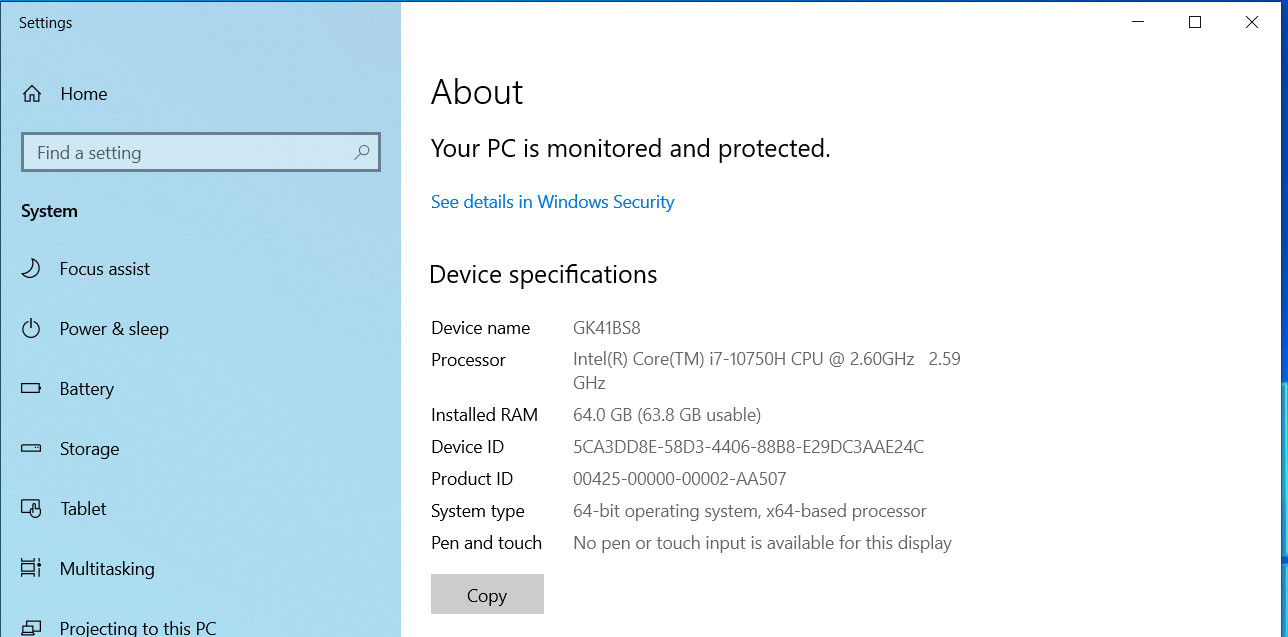Click the Projecting to this PC icon

(31, 628)
